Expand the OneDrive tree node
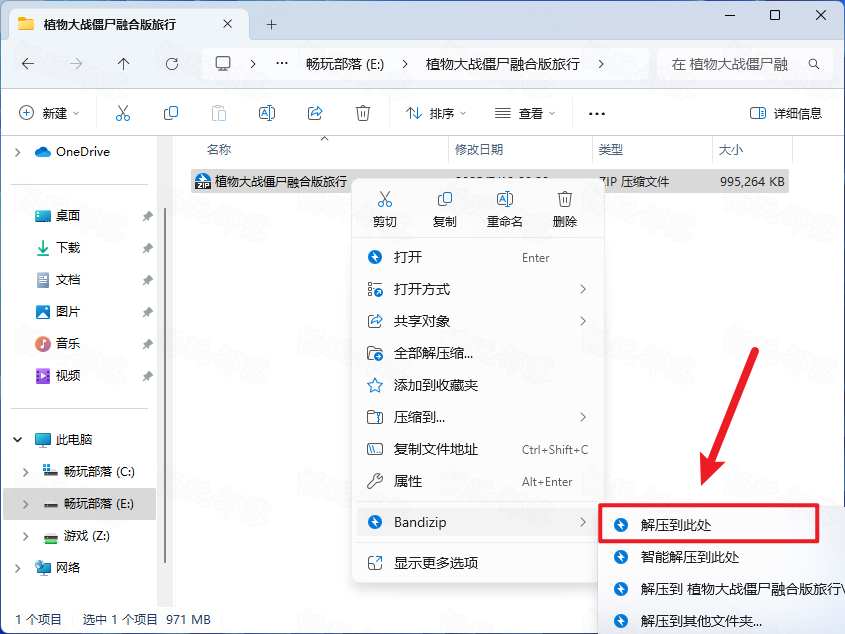The width and height of the screenshot is (845, 634). coord(18,153)
